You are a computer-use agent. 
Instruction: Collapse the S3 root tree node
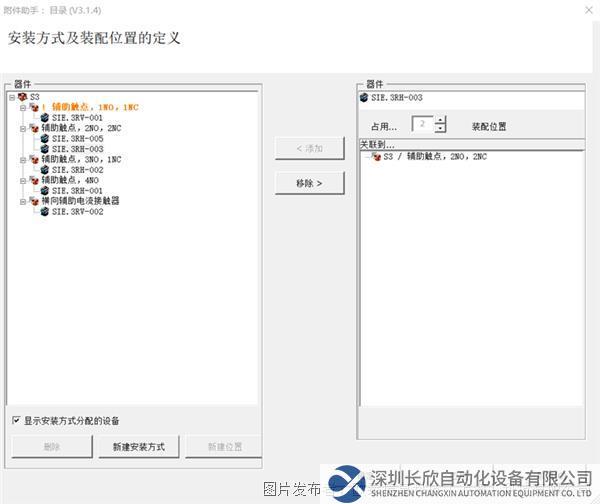[x=10, y=97]
